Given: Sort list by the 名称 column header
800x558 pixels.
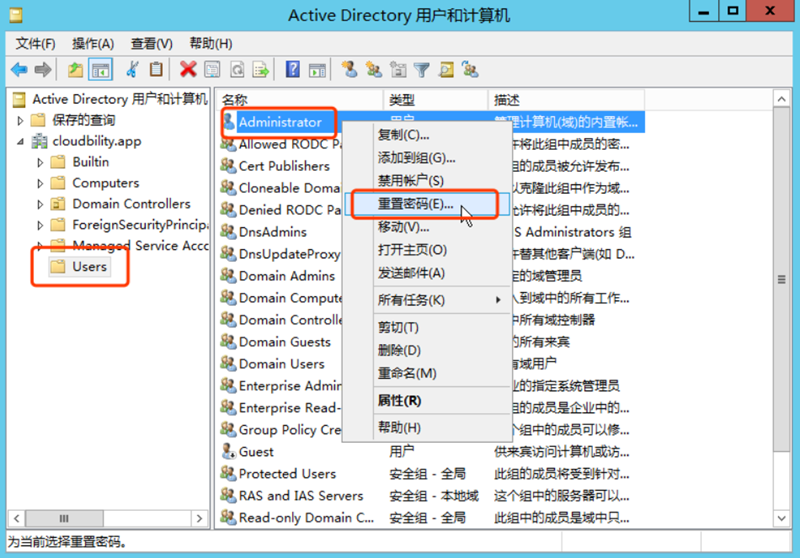Looking at the screenshot, I should (x=300, y=100).
